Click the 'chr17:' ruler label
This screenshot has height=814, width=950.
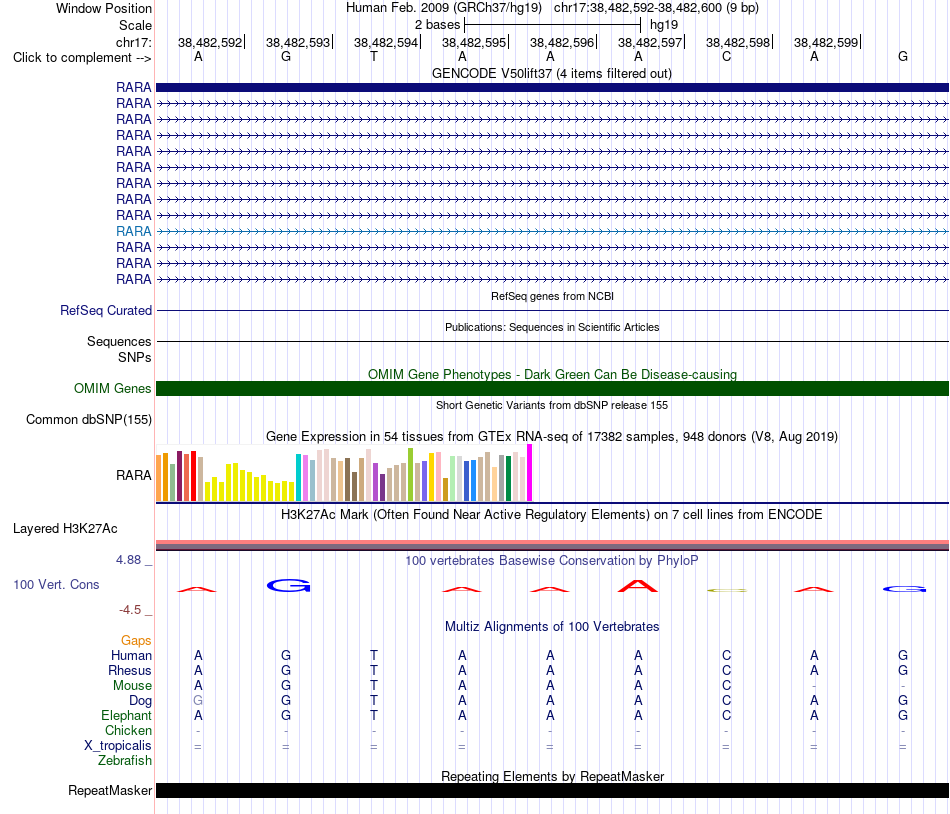(133, 42)
